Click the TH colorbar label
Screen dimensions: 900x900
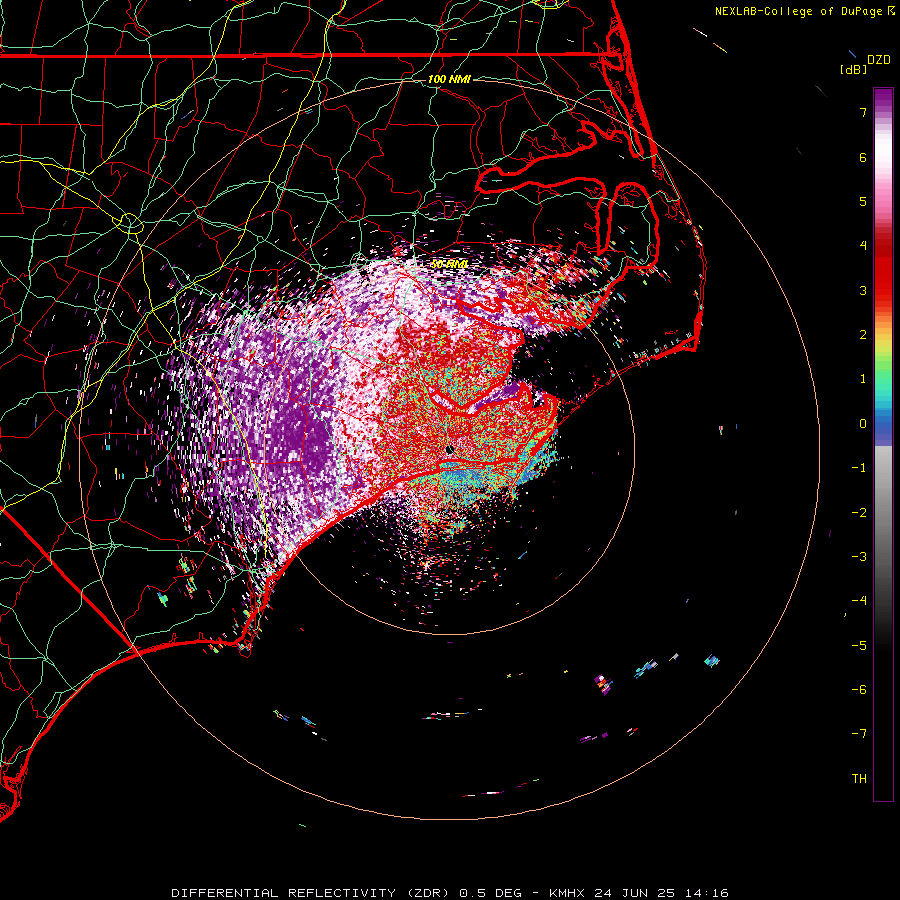859,779
